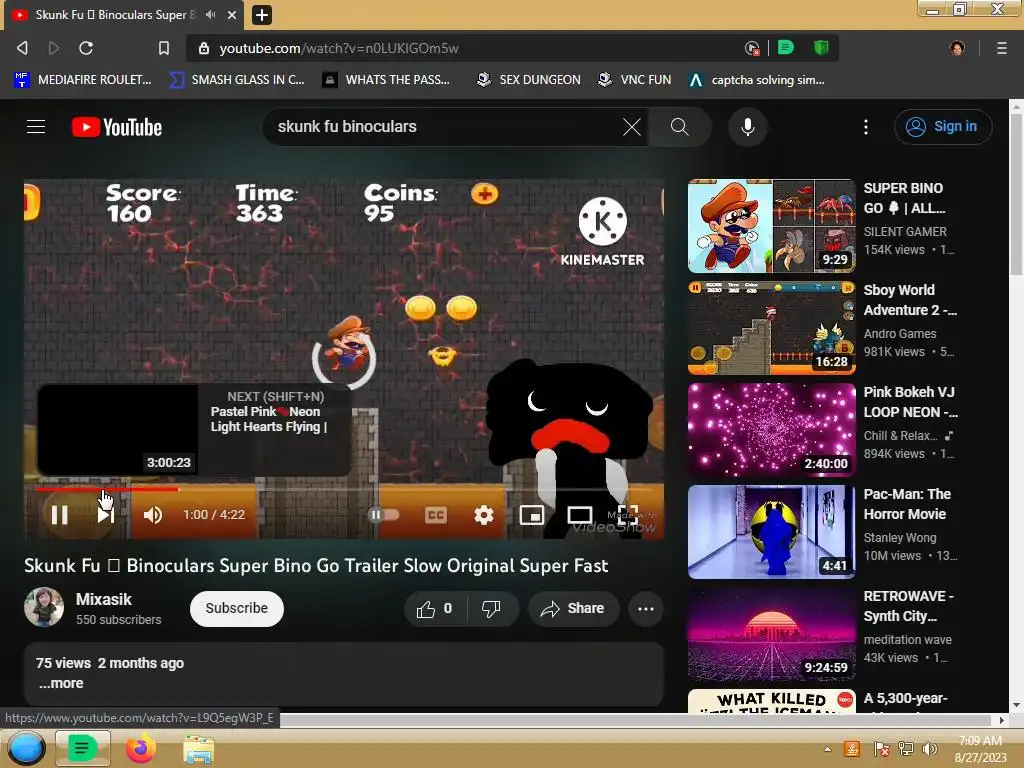The height and width of the screenshot is (768, 1024).
Task: Enter full screen mode
Action: click(x=628, y=515)
